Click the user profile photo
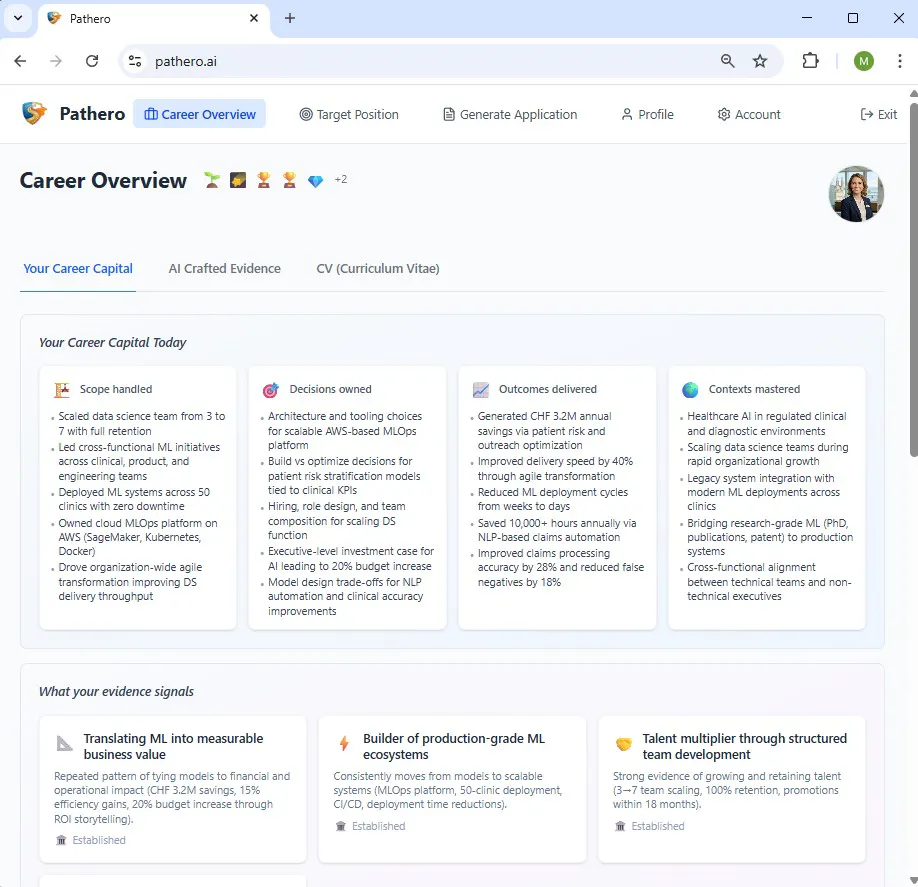Screen dimensions: 918x887 (x=856, y=194)
